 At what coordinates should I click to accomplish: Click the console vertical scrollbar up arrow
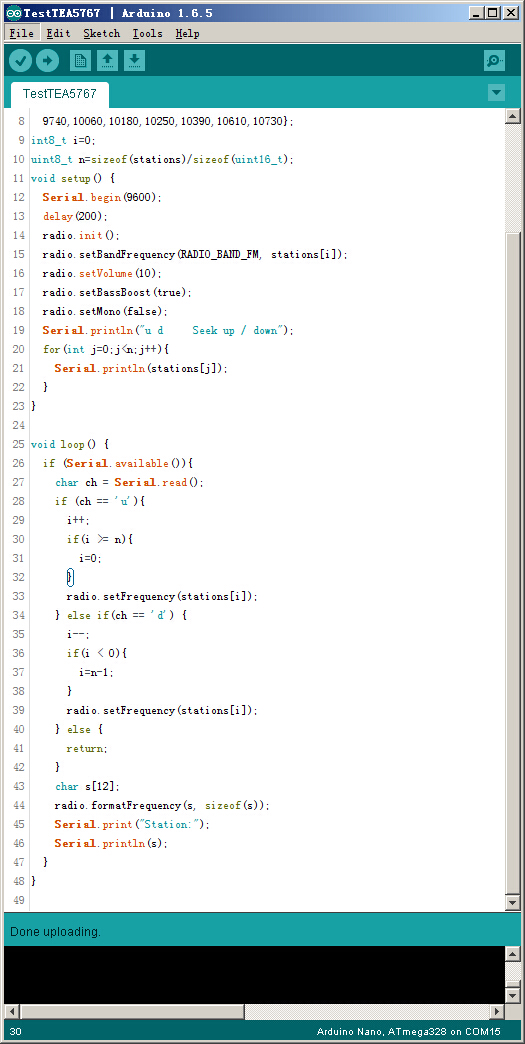point(512,954)
